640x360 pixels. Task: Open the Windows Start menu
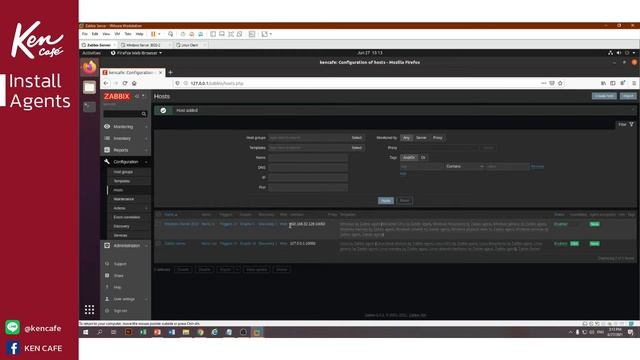point(86,332)
